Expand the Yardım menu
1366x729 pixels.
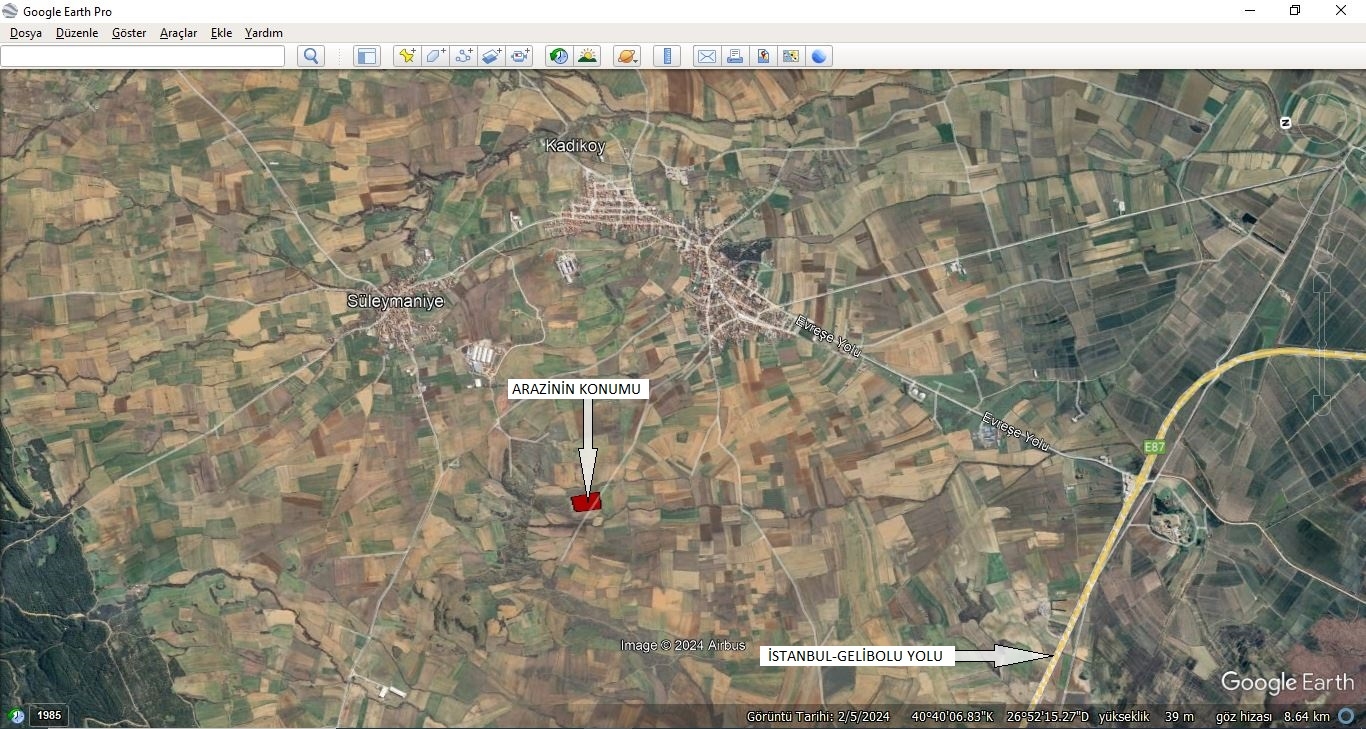[x=264, y=33]
